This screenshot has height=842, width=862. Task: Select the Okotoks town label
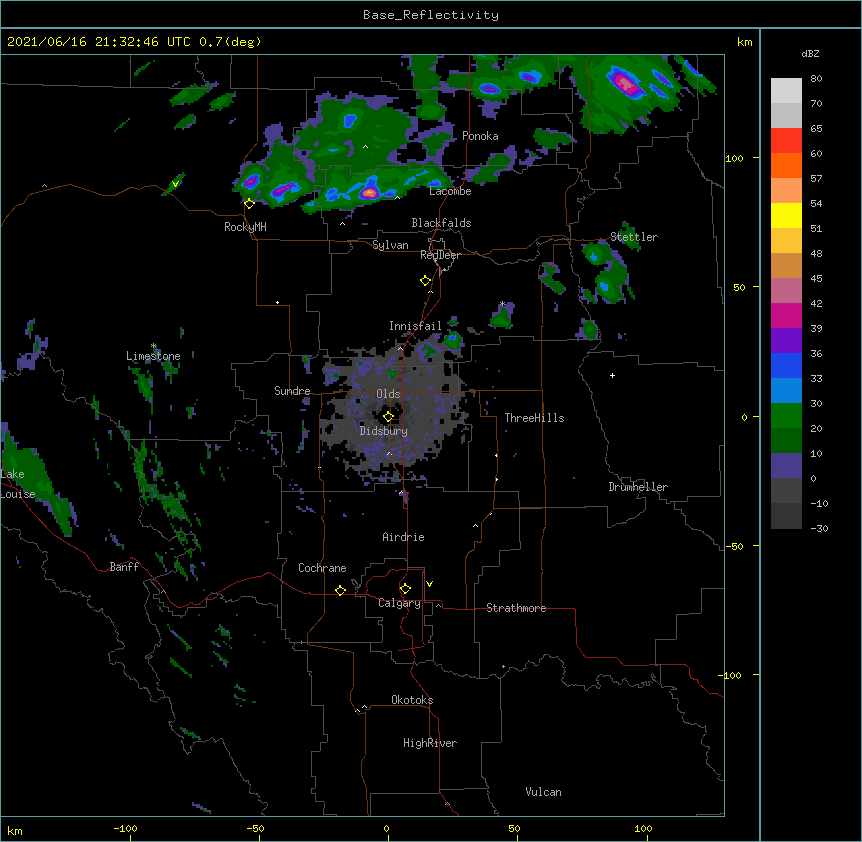pyautogui.click(x=412, y=700)
